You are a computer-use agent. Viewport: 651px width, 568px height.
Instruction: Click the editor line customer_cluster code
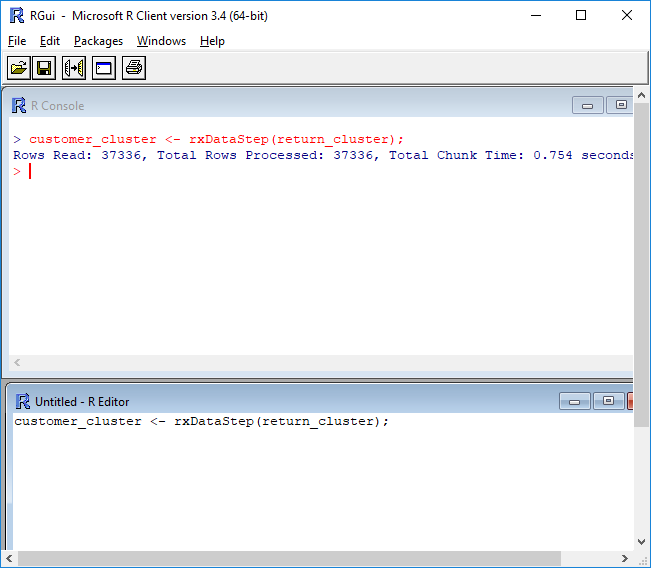pyautogui.click(x=201, y=421)
